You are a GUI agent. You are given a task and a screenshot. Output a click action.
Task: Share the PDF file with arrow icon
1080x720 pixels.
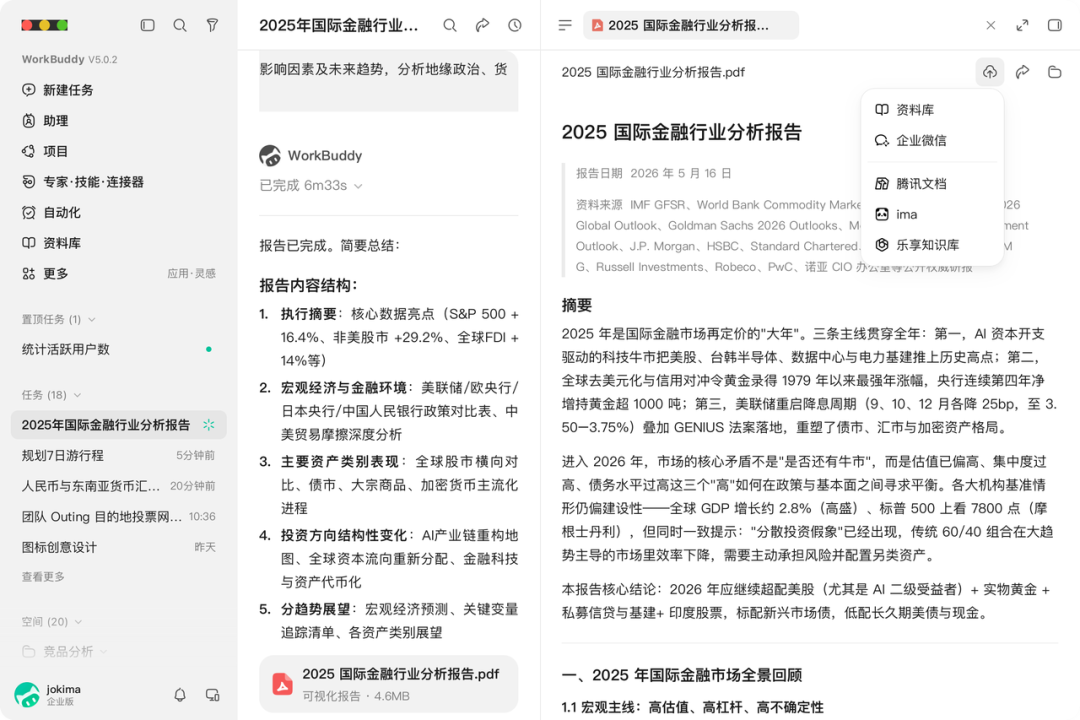pos(1022,72)
